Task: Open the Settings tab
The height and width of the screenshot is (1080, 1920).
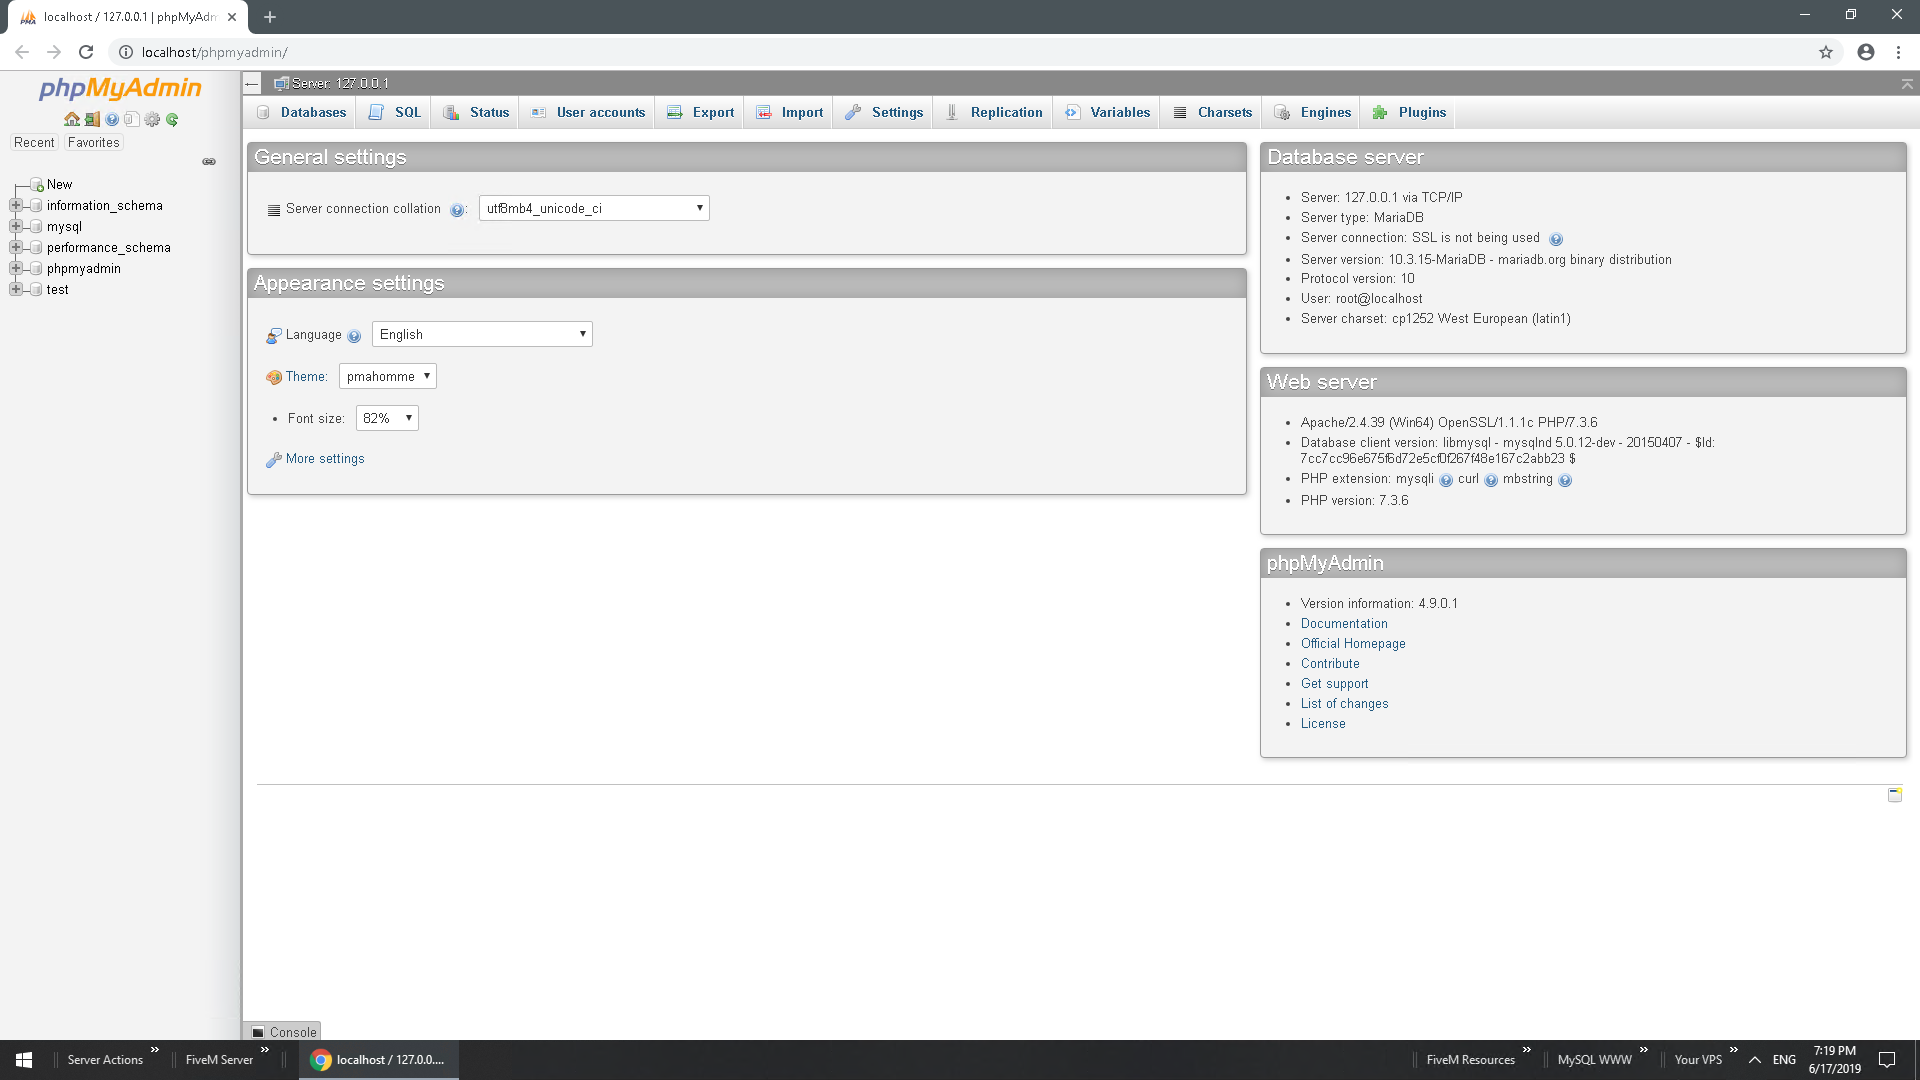Action: pos(884,113)
